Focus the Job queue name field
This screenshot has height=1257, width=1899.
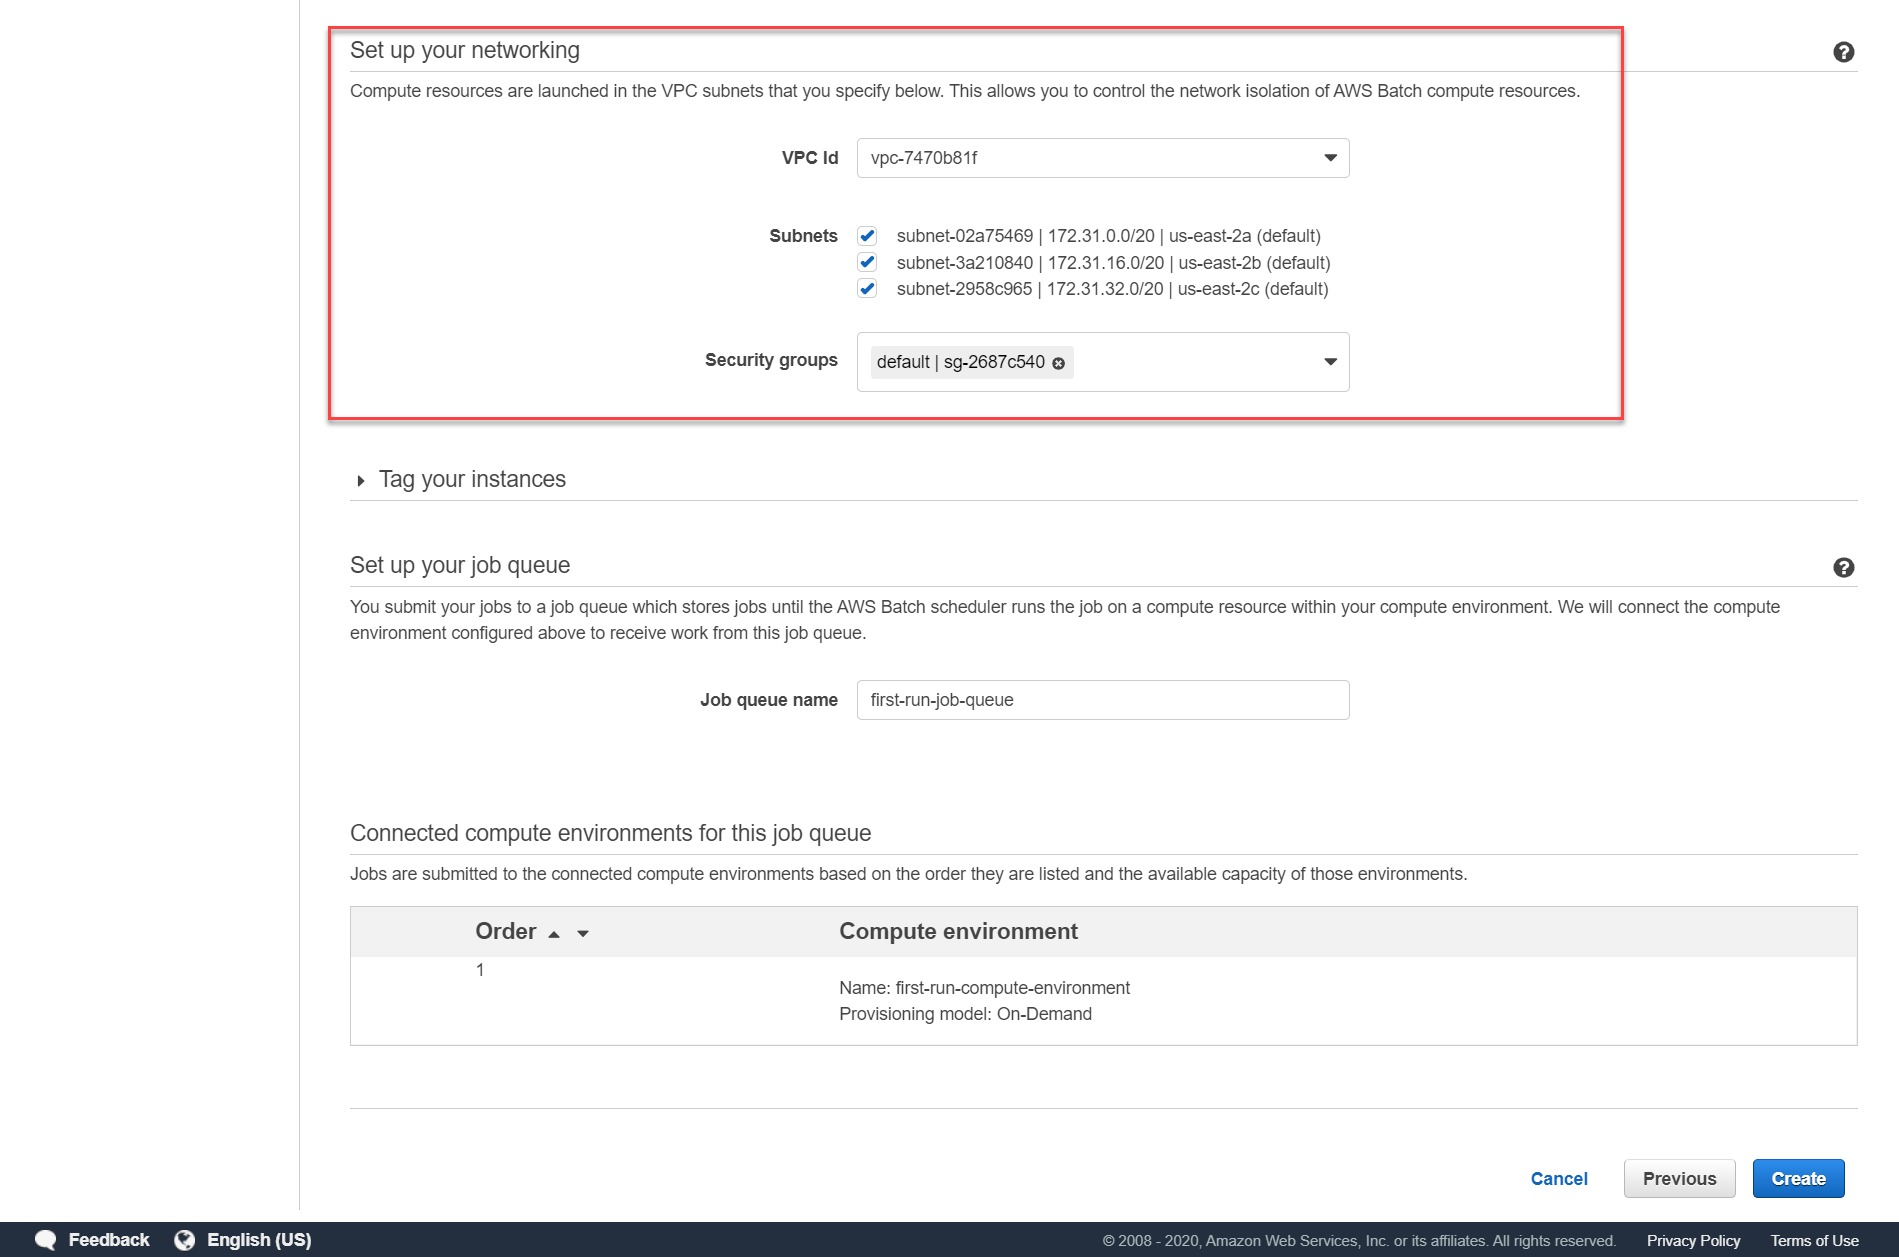[x=1103, y=700]
